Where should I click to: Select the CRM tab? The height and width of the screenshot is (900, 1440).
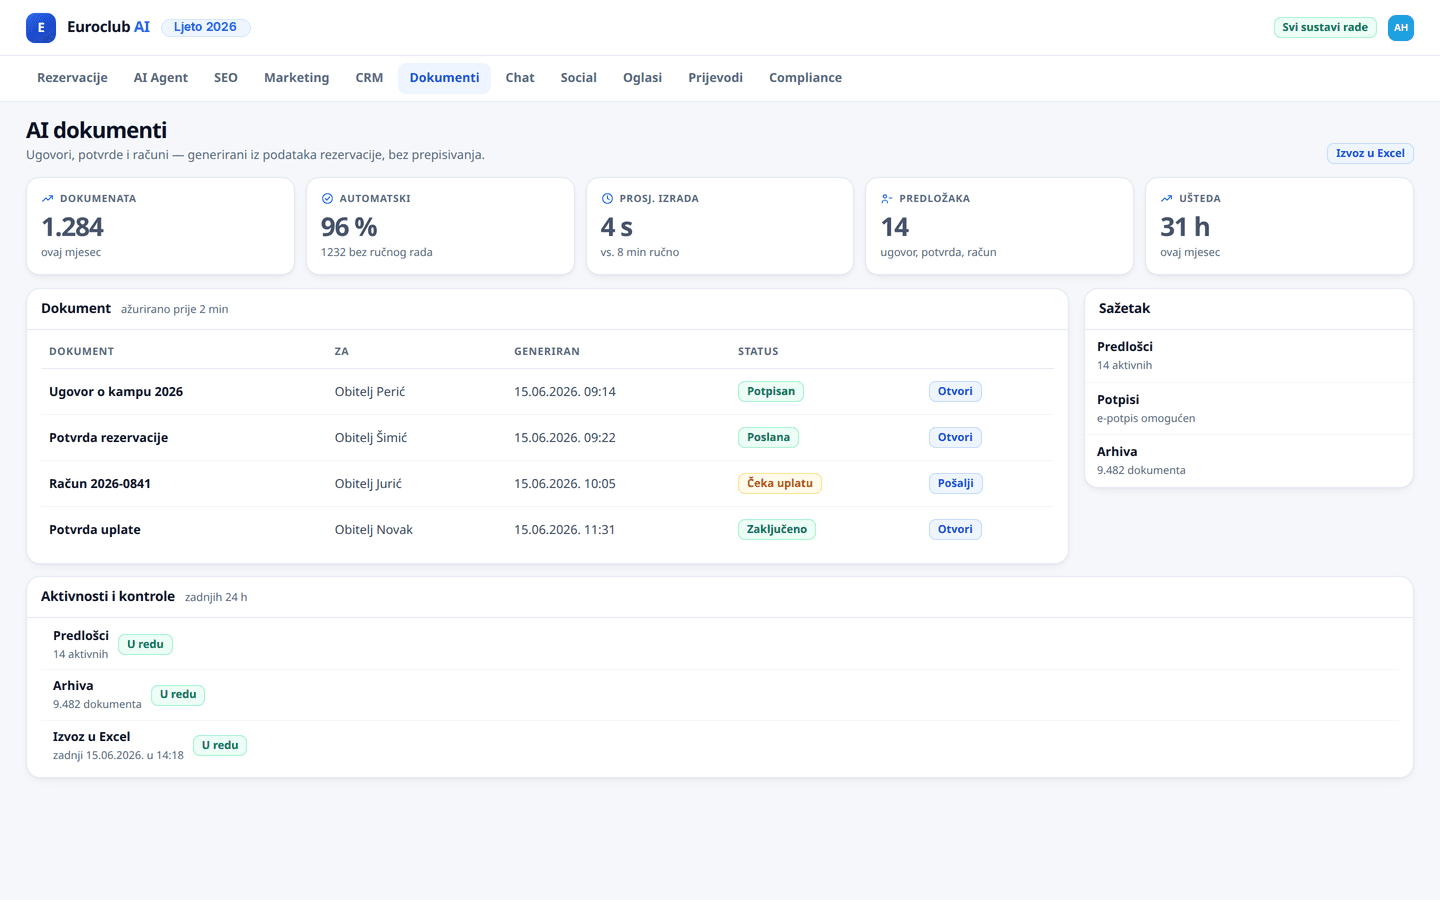pyautogui.click(x=369, y=78)
